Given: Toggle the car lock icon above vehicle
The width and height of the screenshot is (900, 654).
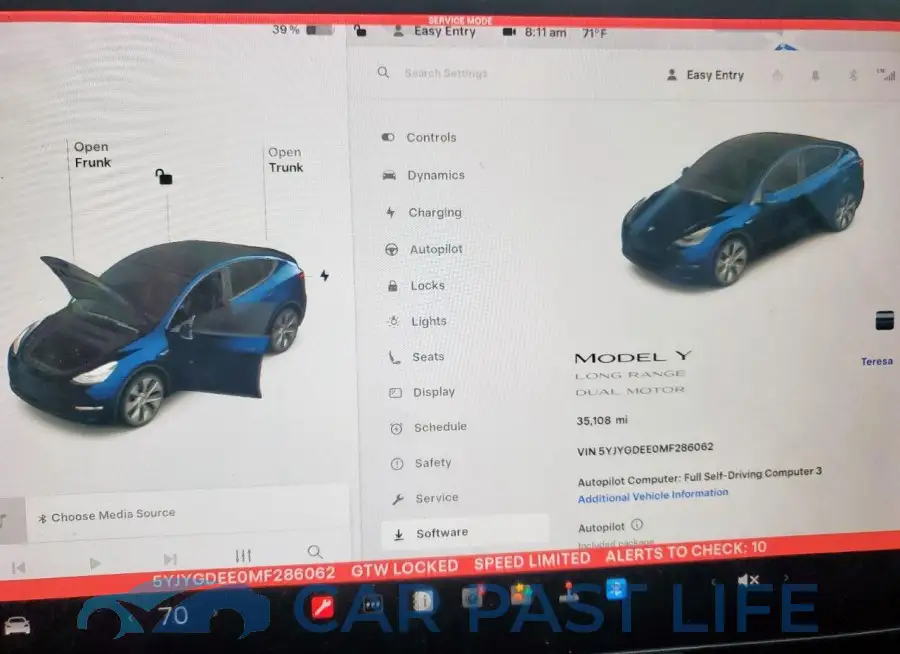Looking at the screenshot, I should click(164, 177).
